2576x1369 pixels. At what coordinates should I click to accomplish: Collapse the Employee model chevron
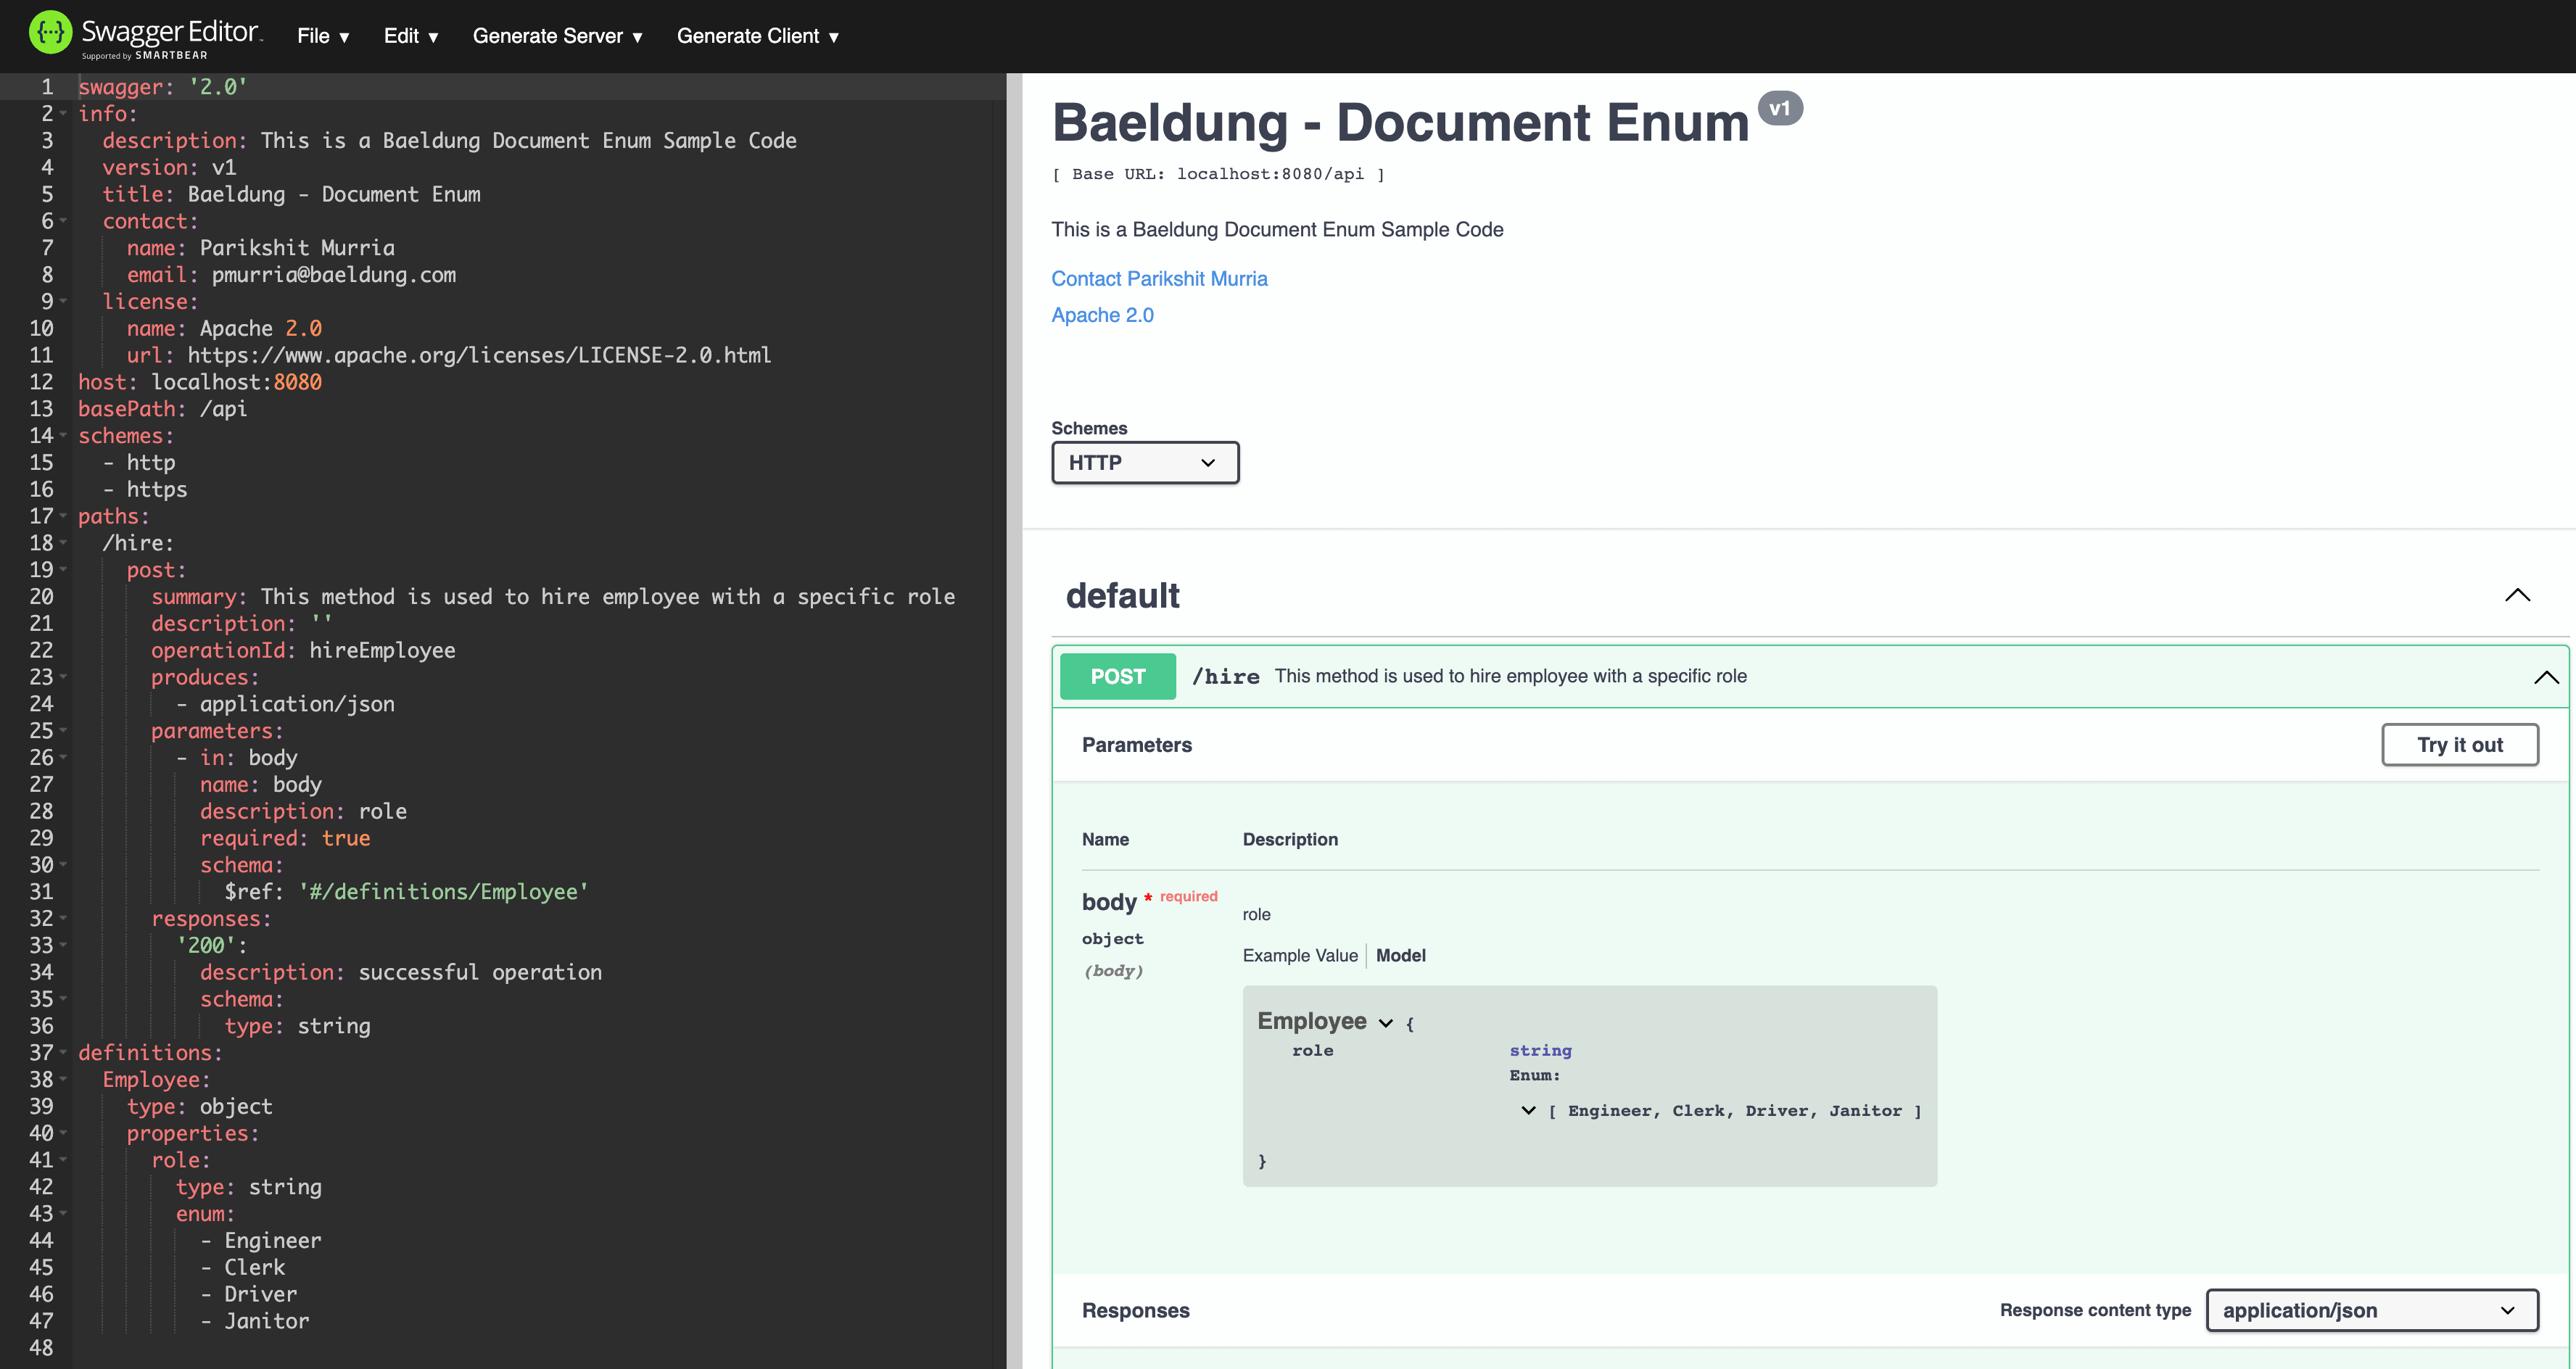point(1386,1023)
